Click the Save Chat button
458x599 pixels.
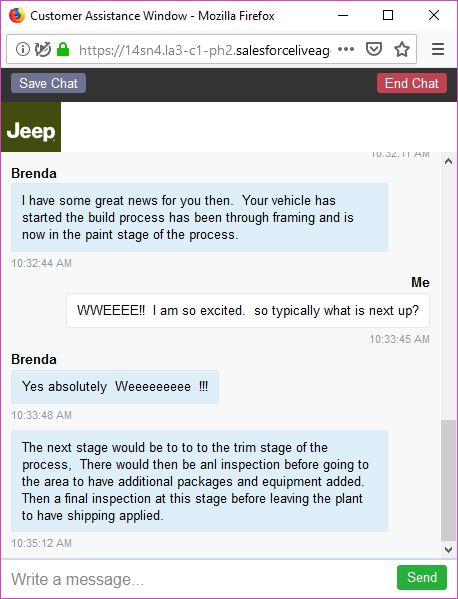[x=49, y=83]
